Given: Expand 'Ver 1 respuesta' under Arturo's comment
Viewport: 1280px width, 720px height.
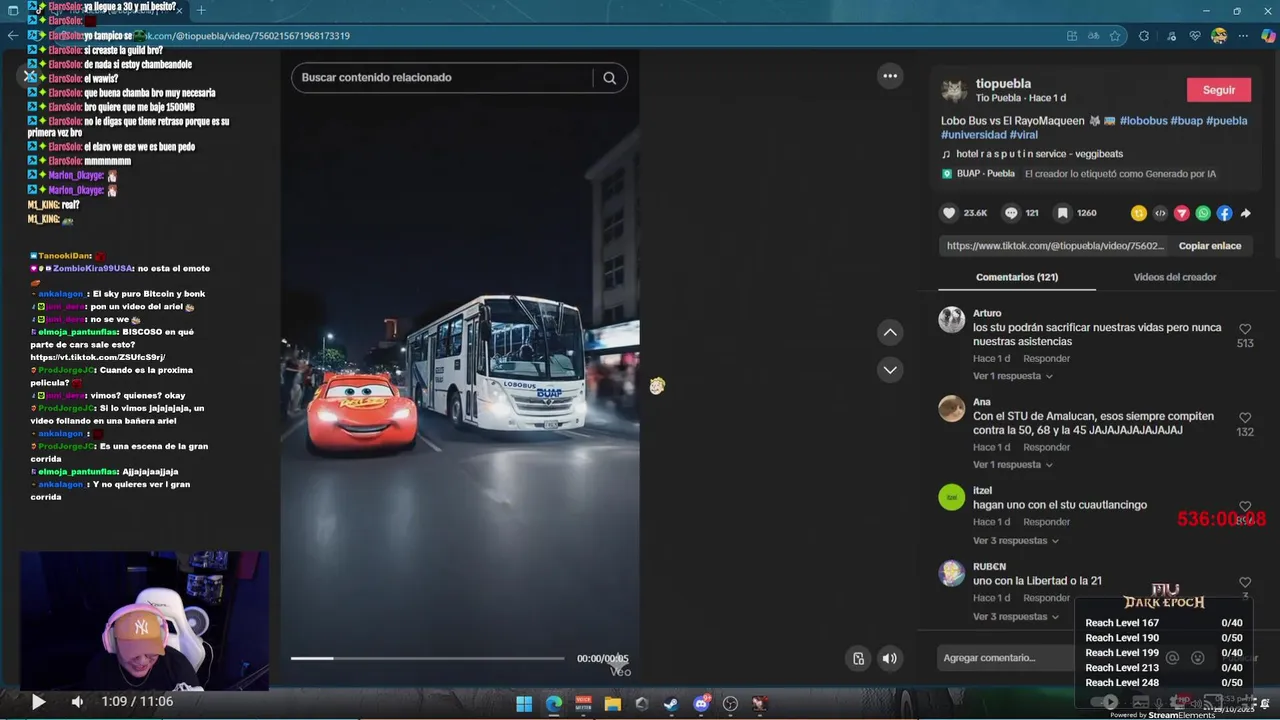Looking at the screenshot, I should (1013, 376).
